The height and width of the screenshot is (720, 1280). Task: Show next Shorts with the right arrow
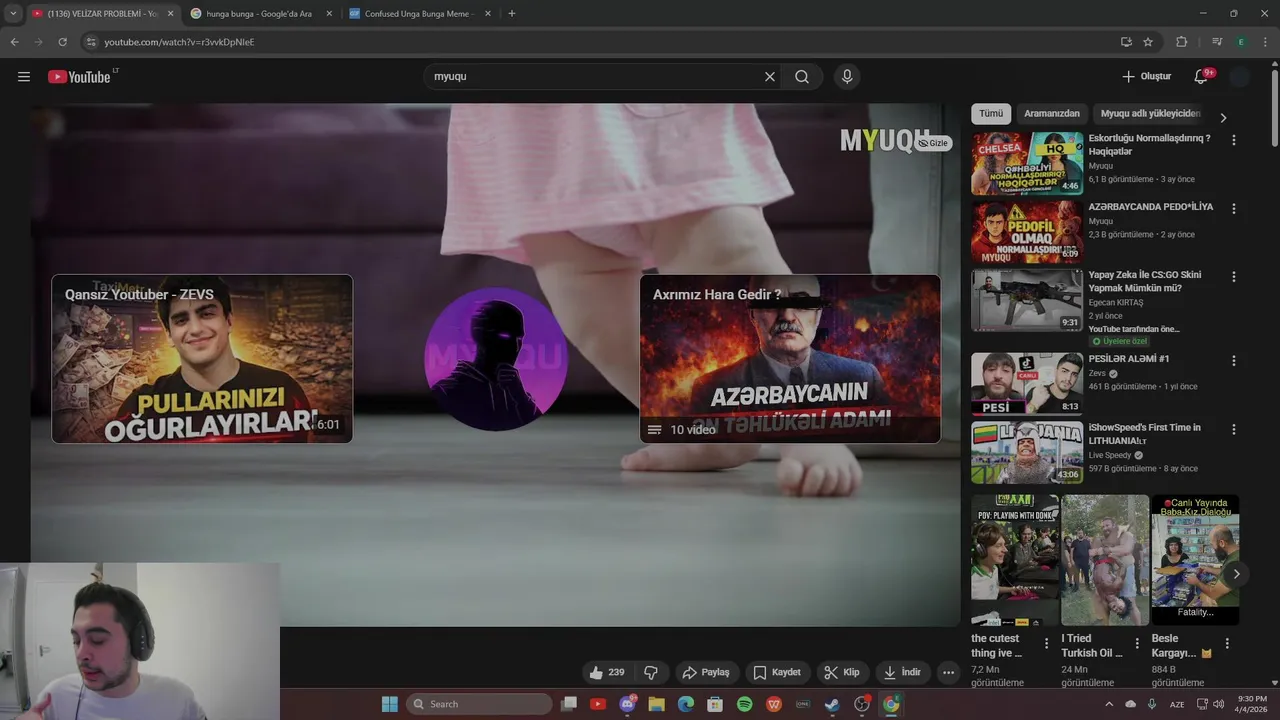(x=1236, y=574)
